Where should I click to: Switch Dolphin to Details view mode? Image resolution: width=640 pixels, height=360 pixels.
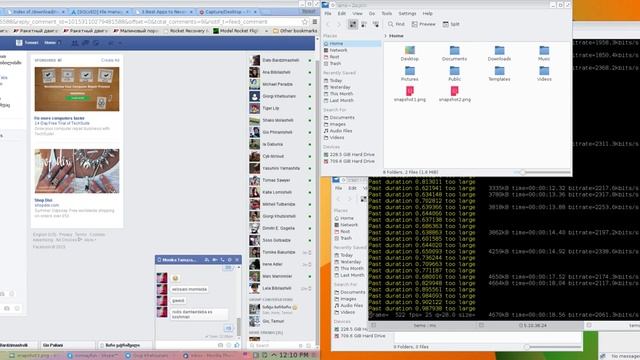376,24
